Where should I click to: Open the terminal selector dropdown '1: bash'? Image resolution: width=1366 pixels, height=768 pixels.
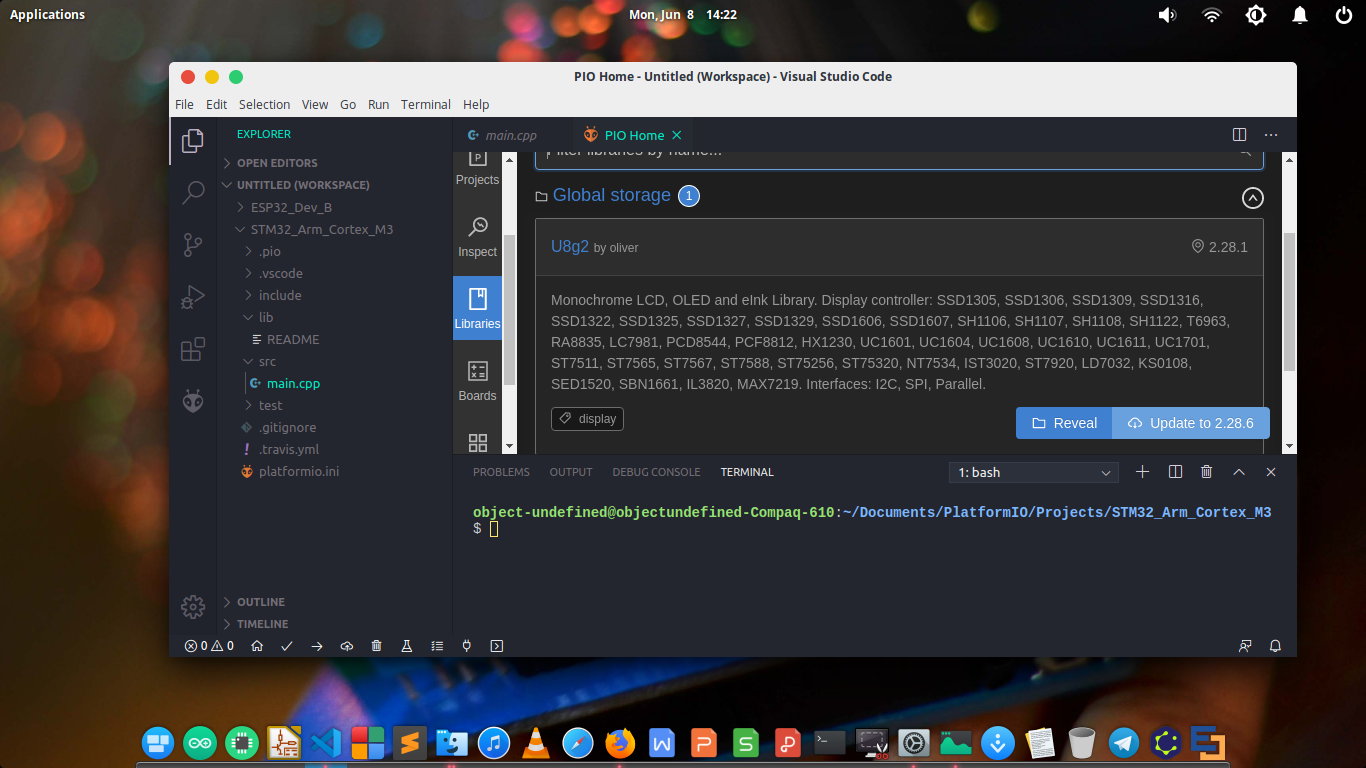pos(1034,472)
